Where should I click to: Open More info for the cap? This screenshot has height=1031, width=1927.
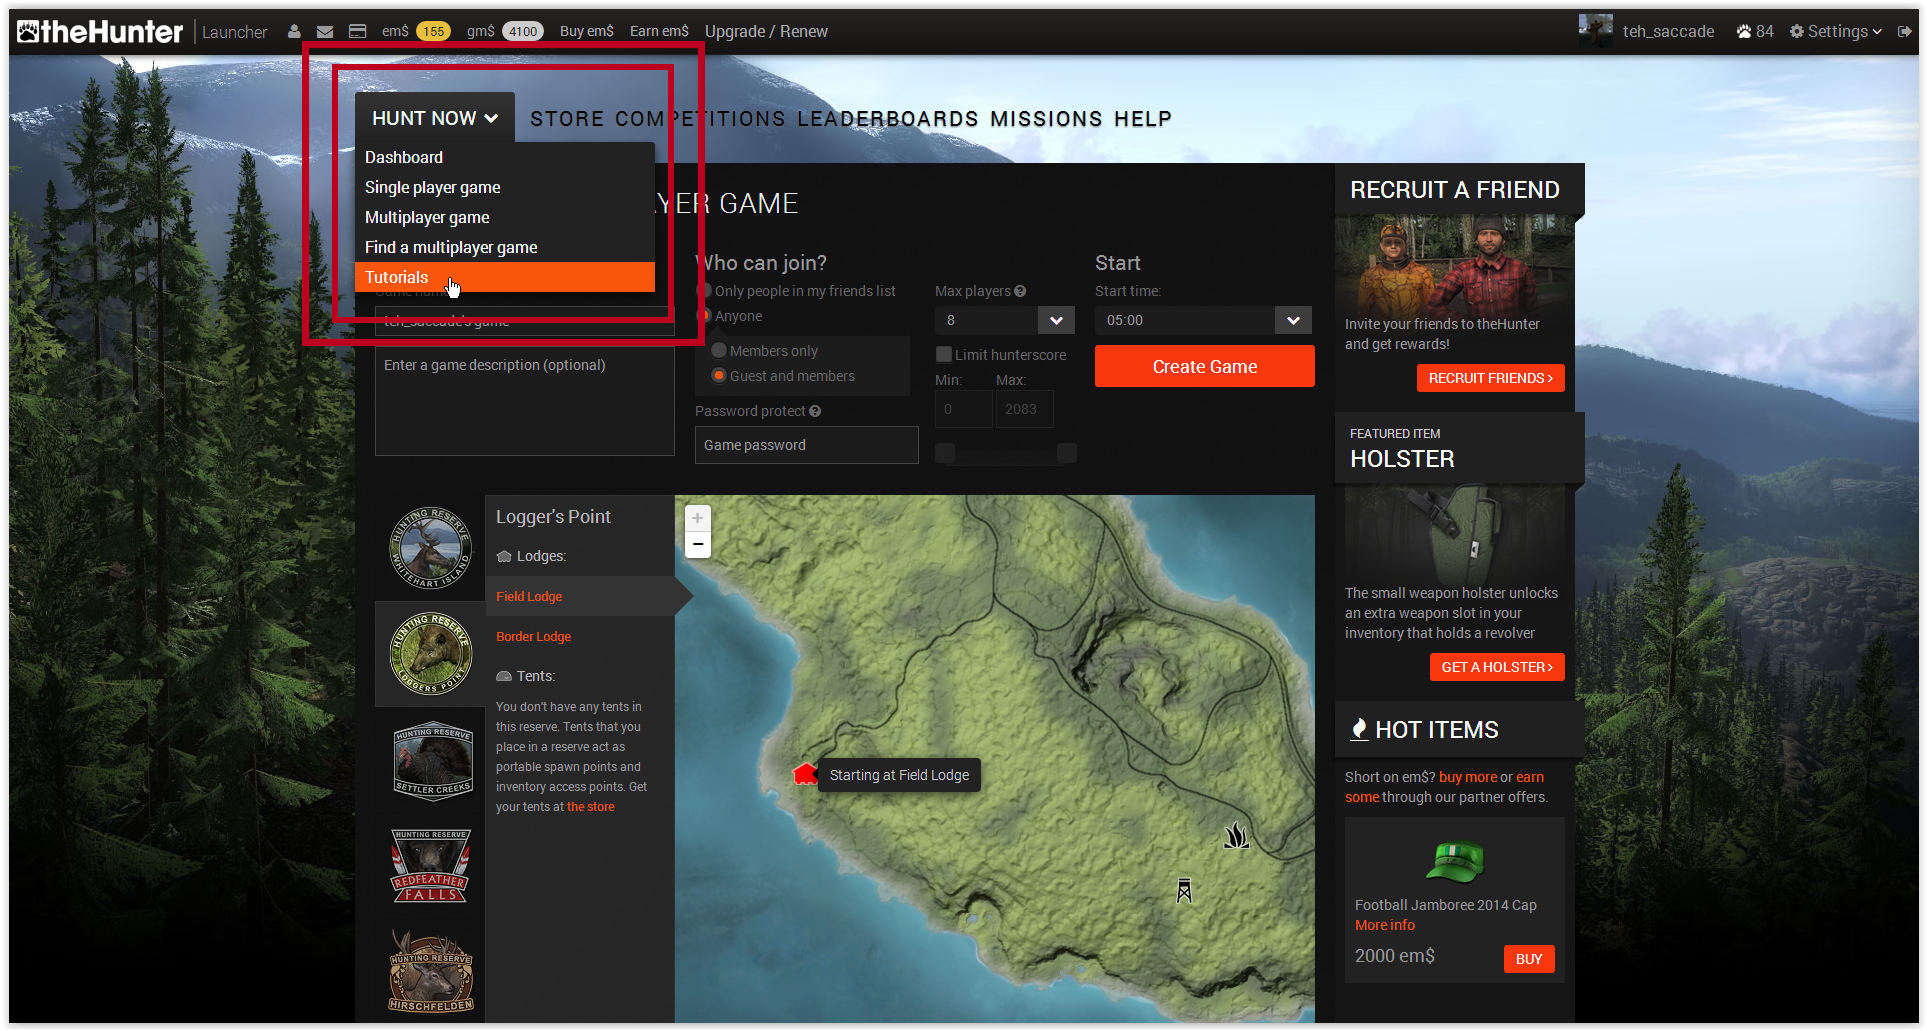(x=1385, y=925)
